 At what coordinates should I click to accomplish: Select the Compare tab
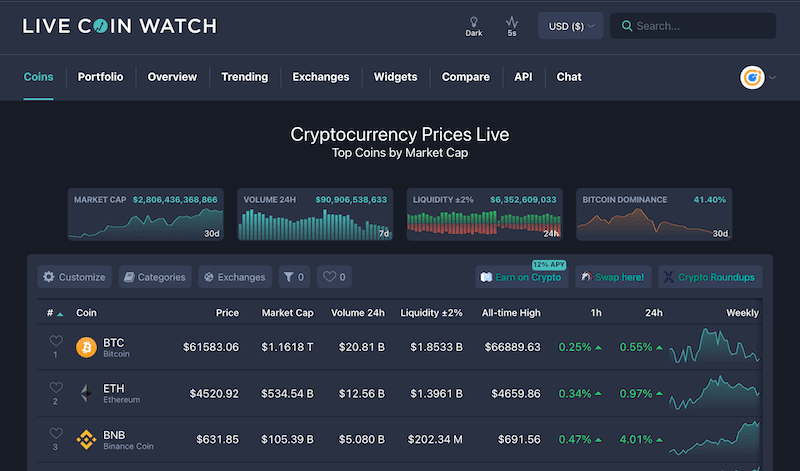465,77
